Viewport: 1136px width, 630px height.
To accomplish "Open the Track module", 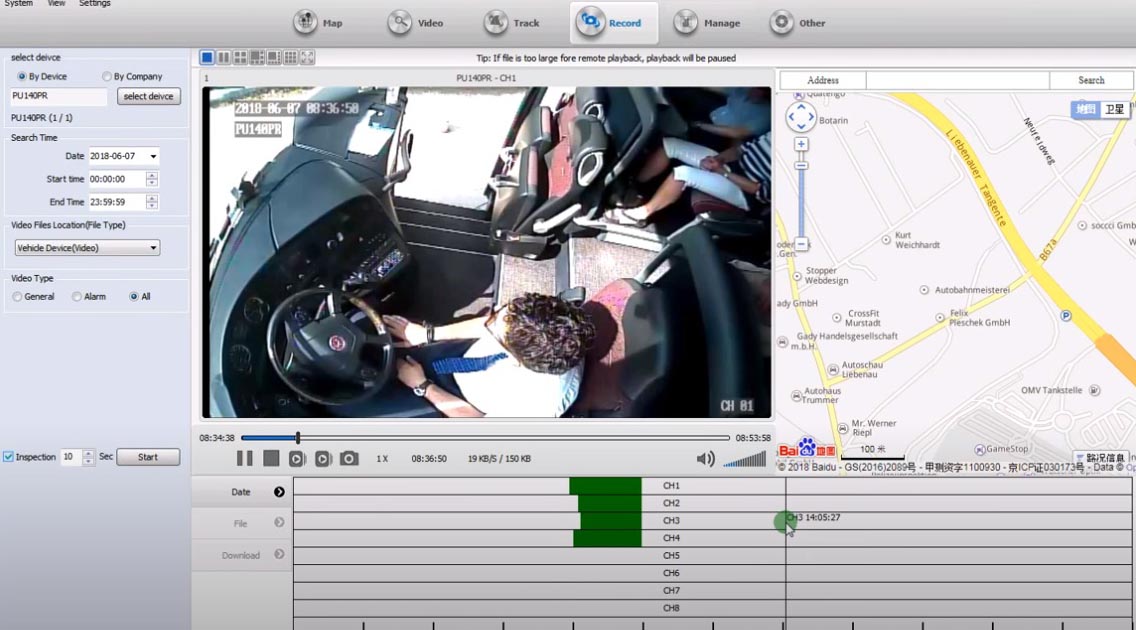I will [511, 22].
